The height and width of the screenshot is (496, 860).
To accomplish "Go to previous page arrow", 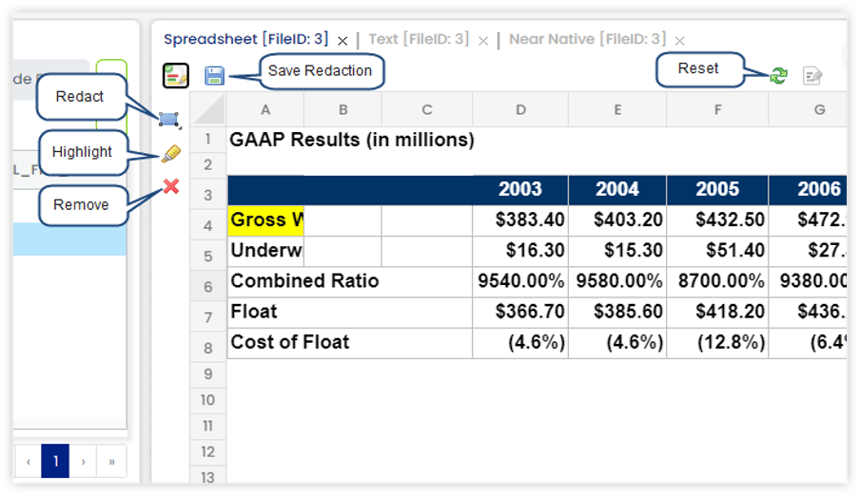I will (28, 462).
